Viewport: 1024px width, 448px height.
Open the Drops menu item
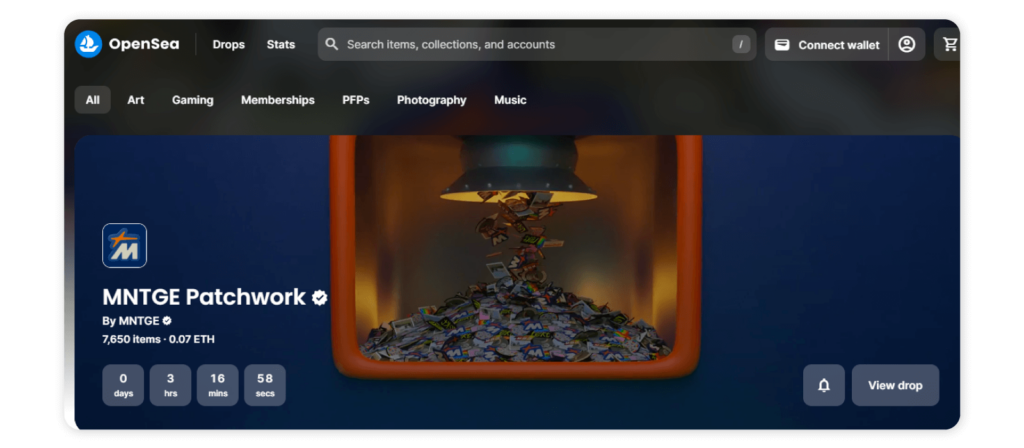click(x=229, y=44)
